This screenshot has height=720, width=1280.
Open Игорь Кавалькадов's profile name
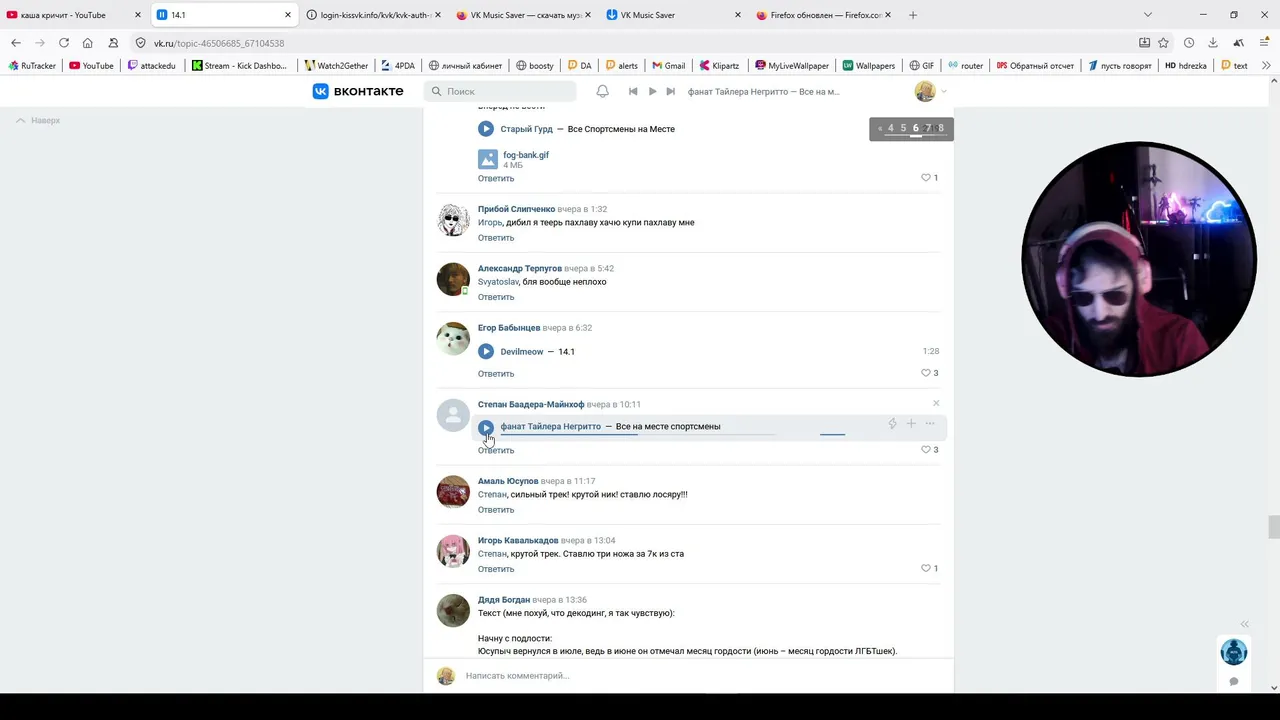(x=518, y=540)
